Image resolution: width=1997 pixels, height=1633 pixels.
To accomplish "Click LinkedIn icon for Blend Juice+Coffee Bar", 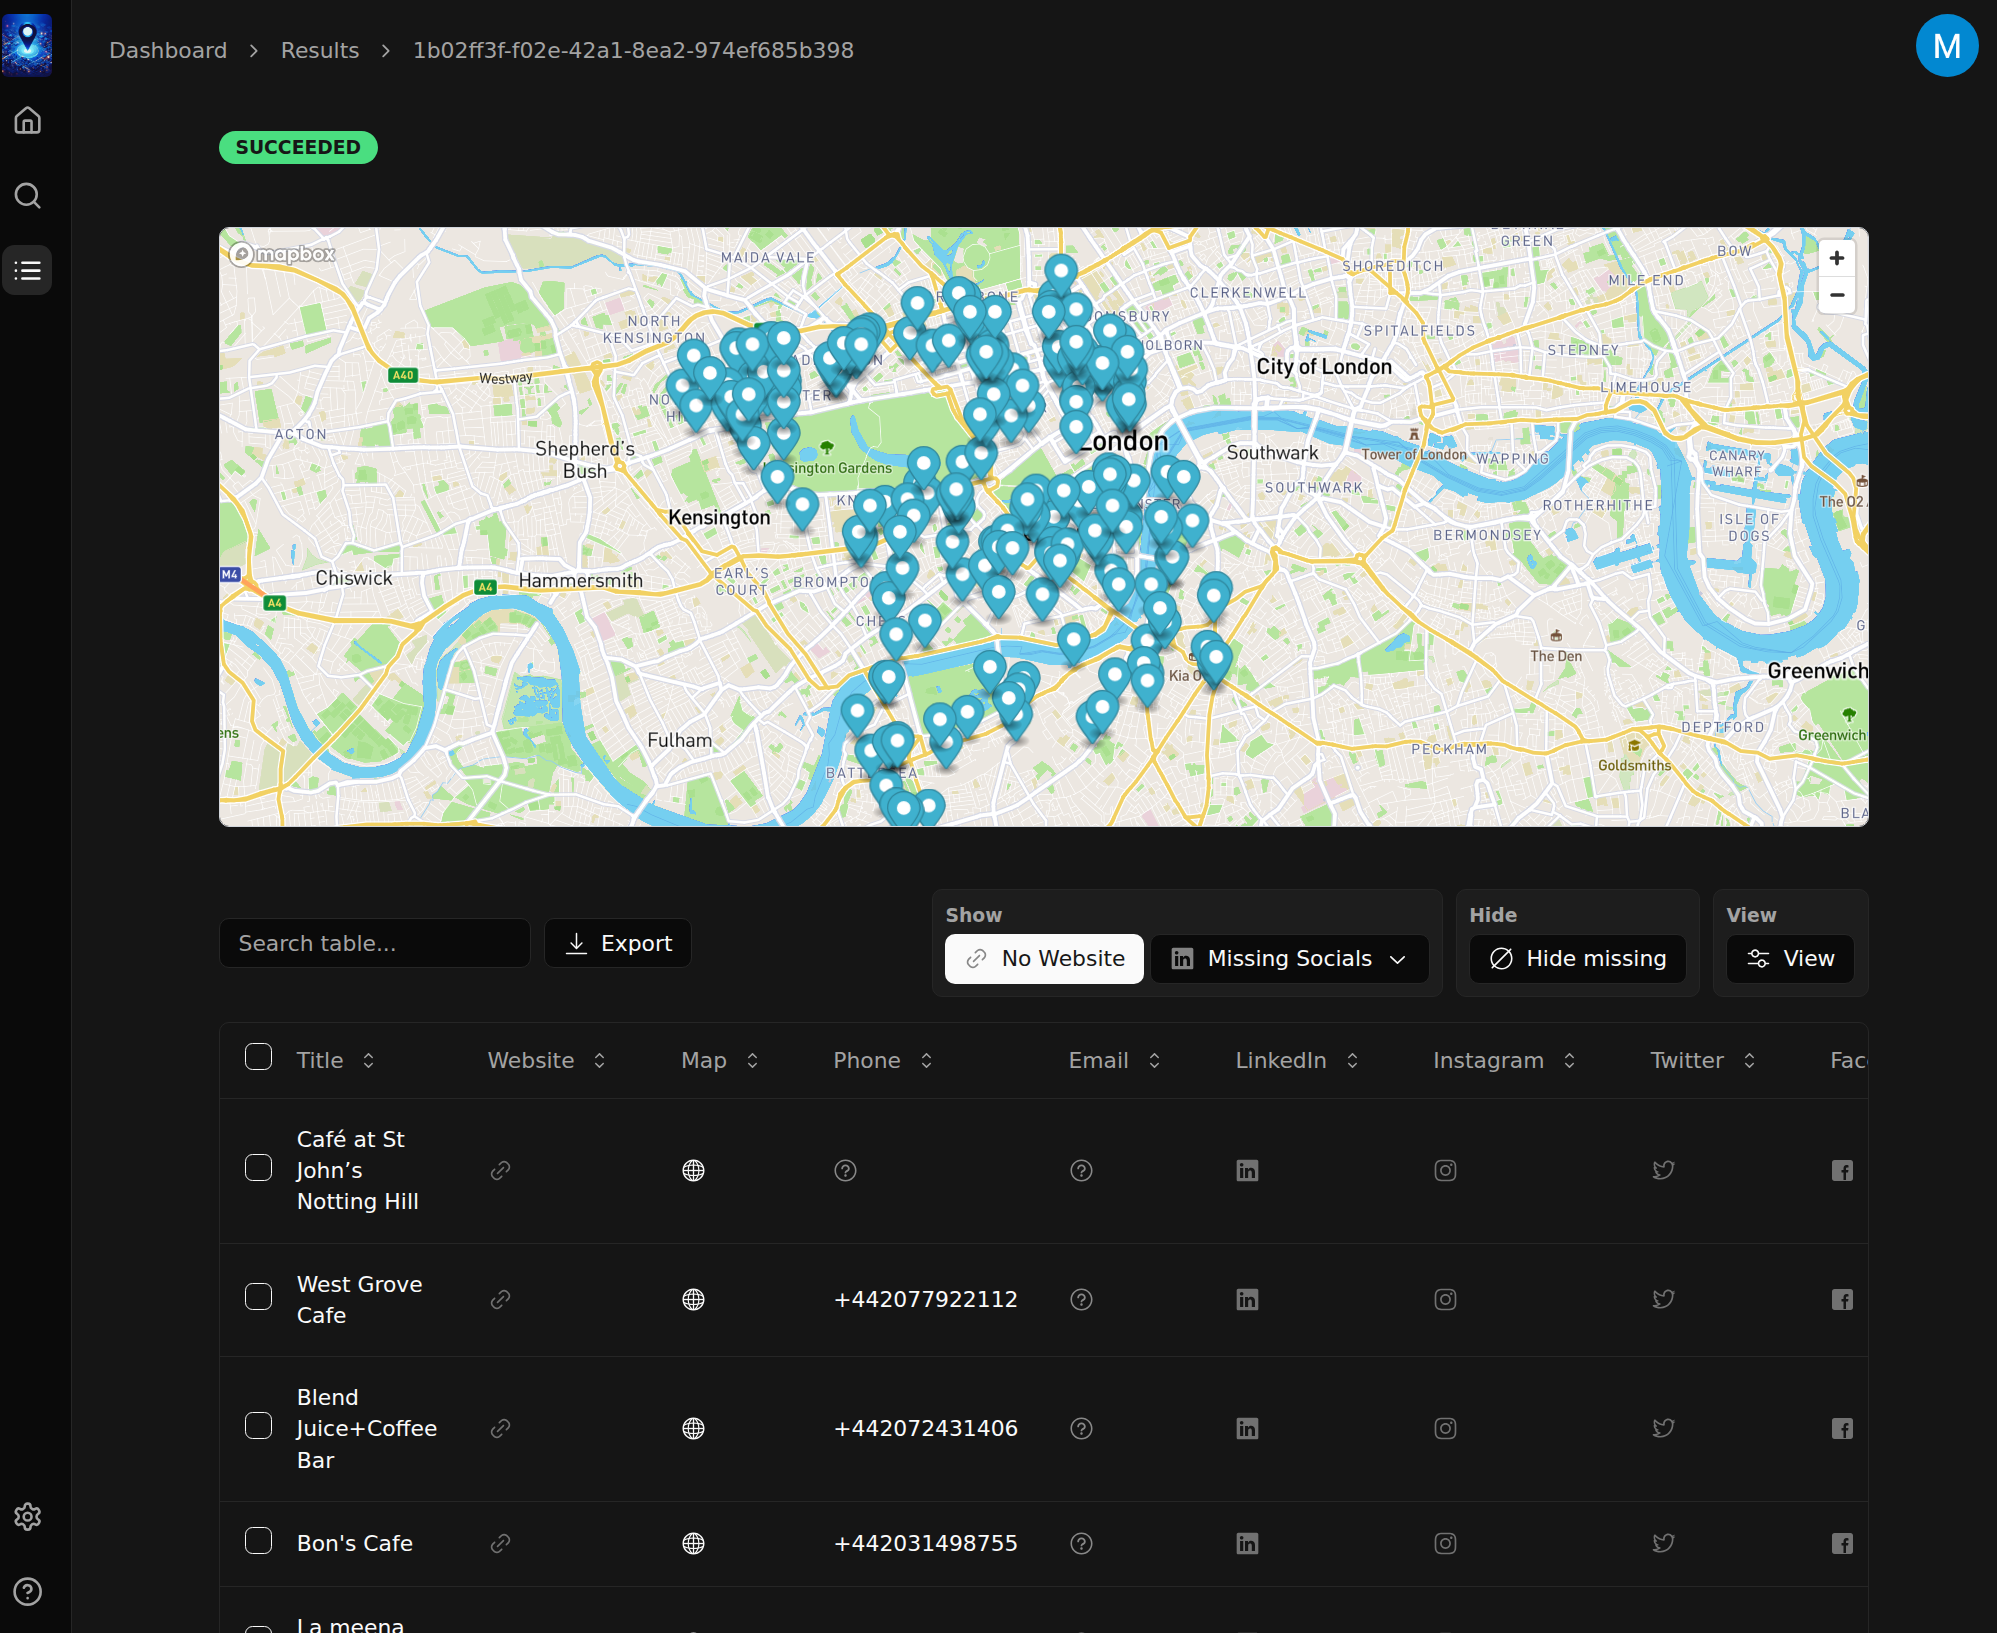I will [x=1247, y=1428].
